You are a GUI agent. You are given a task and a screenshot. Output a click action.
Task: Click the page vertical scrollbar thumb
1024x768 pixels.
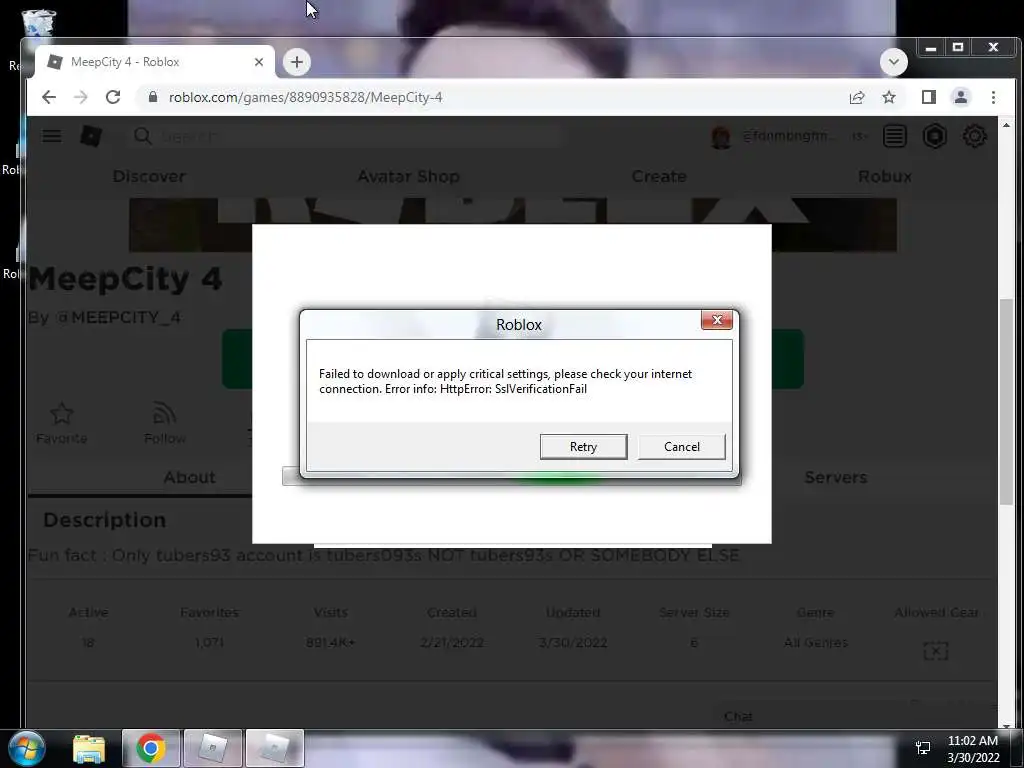click(1006, 400)
